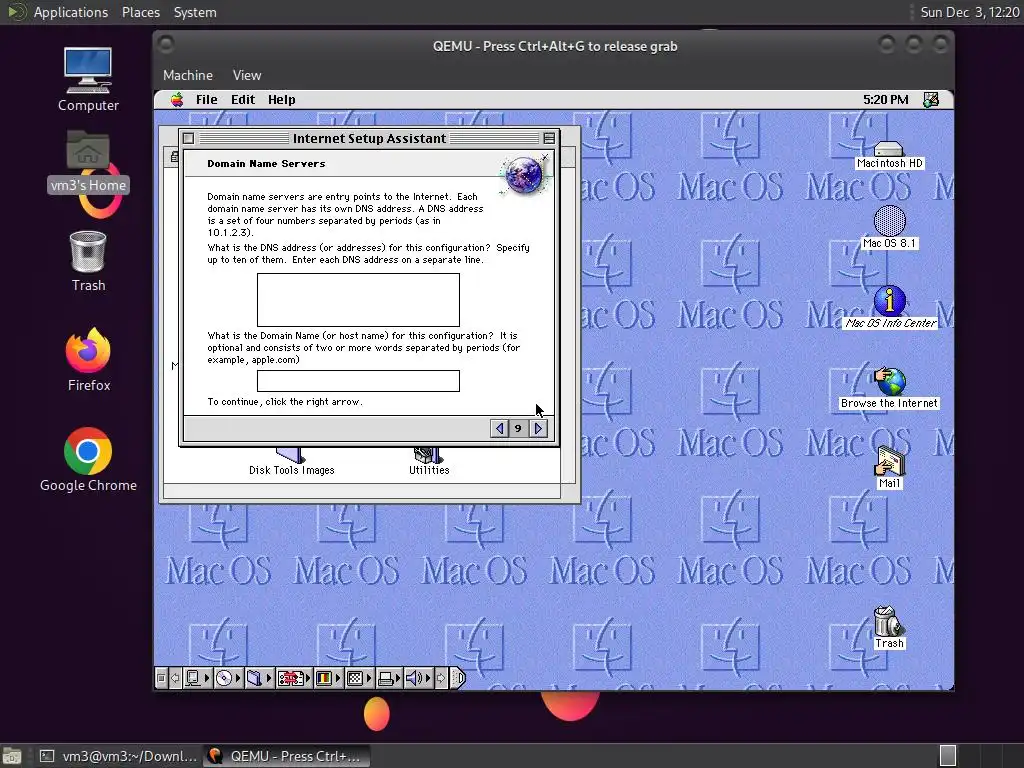Image resolution: width=1024 pixels, height=768 pixels.
Task: Open the Remote Access Control Strip module
Action: tap(295, 678)
